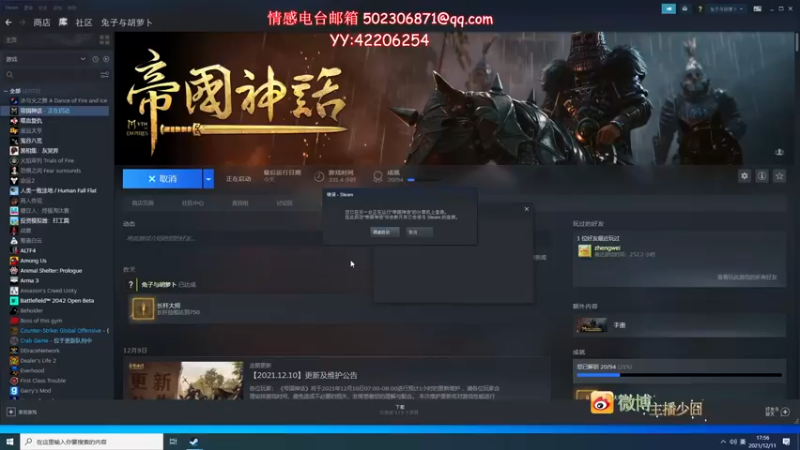Open the 2021.12.10 update announcement
Image resolution: width=800 pixels, height=450 pixels.
click(304, 376)
